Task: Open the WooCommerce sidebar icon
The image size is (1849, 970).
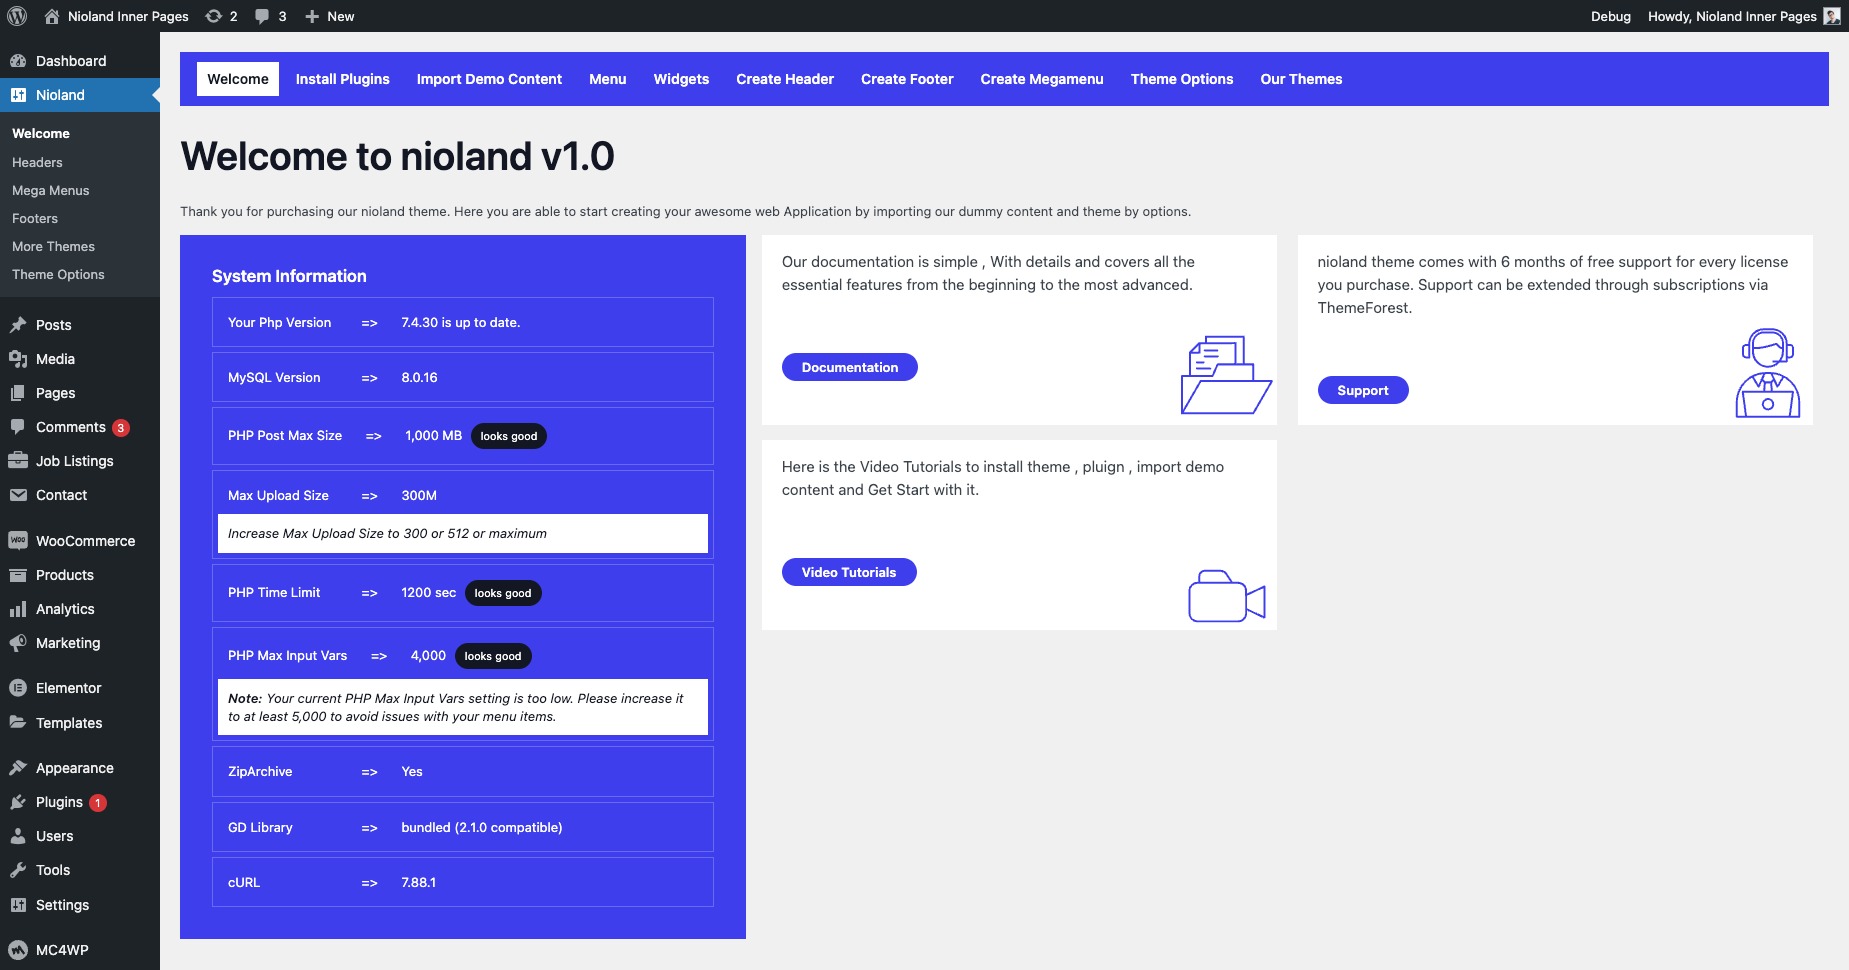Action: click(x=18, y=541)
